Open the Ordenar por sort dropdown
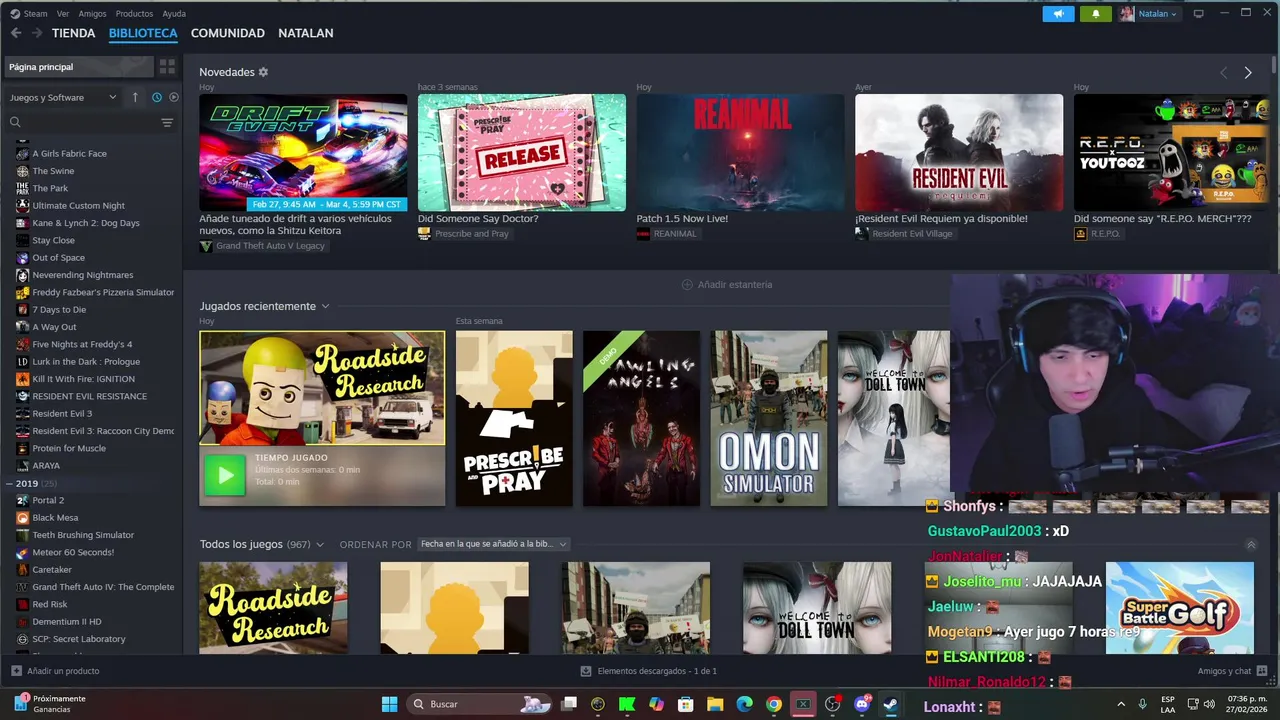The image size is (1280, 720). pos(493,544)
